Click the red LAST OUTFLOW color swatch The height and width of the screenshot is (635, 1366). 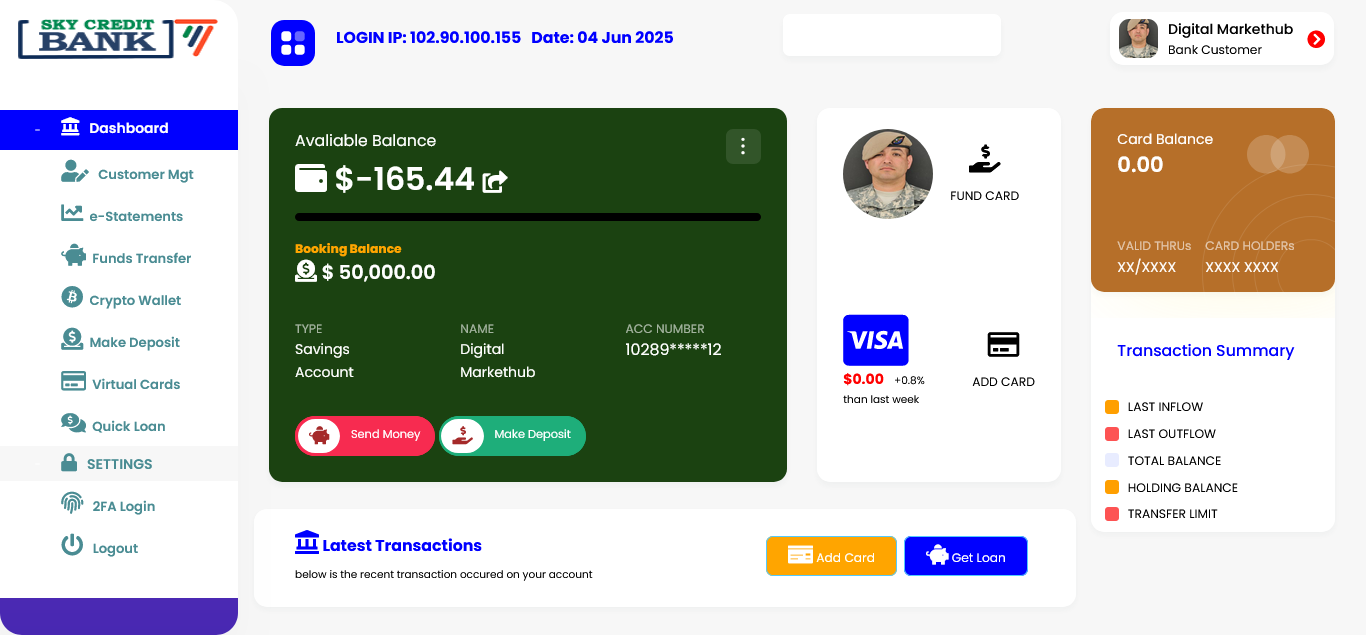(1110, 433)
